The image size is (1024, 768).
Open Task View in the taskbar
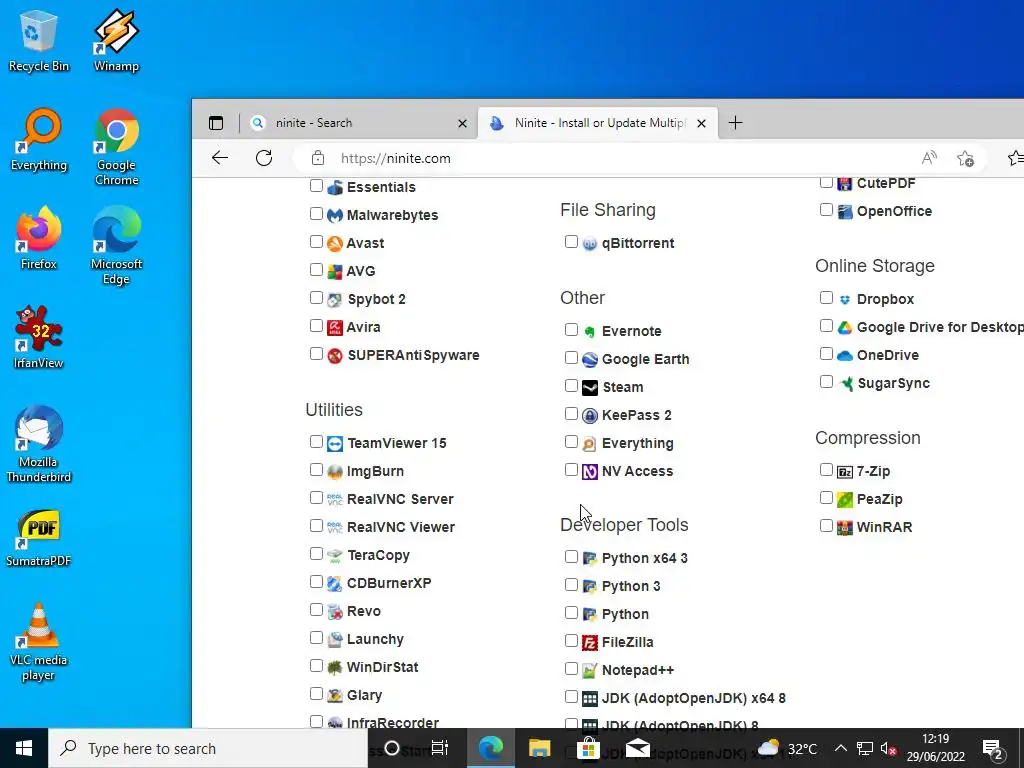tap(440, 748)
